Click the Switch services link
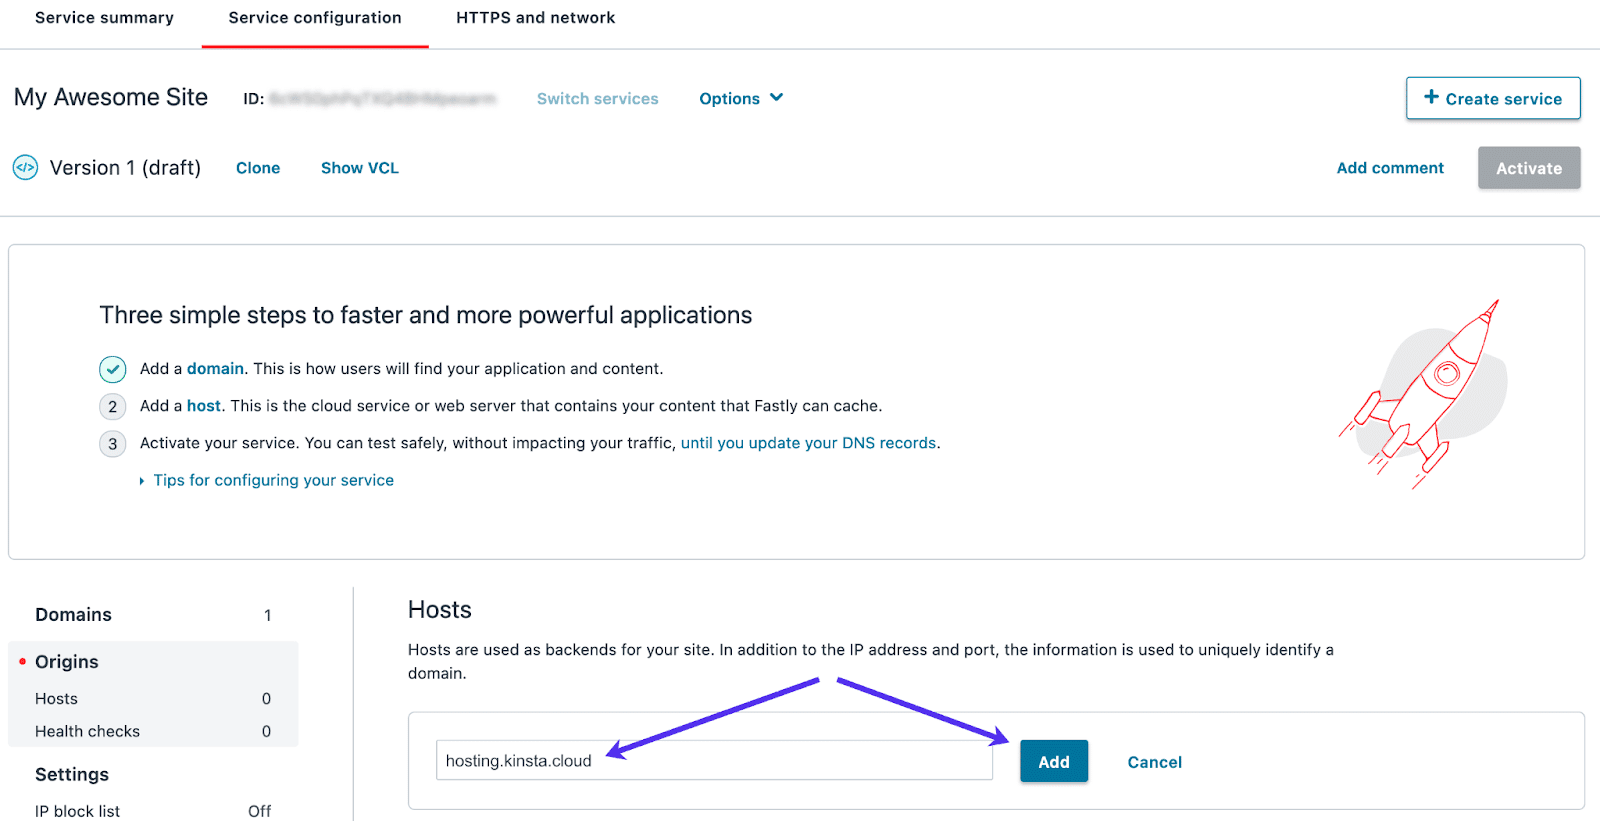 tap(598, 99)
